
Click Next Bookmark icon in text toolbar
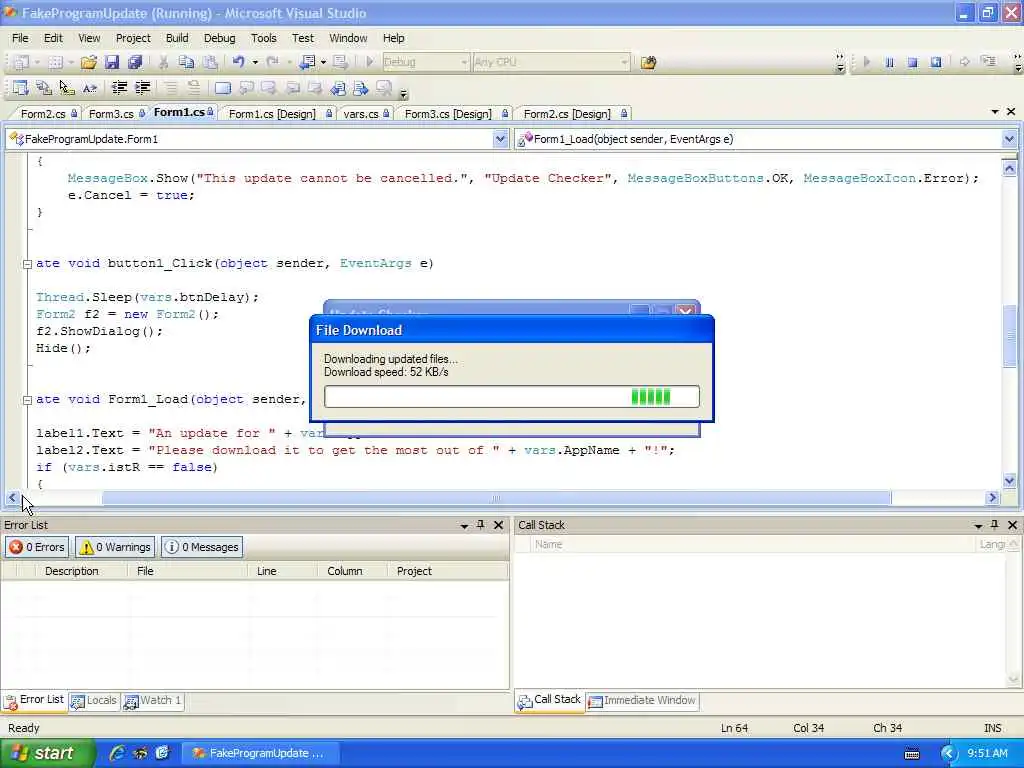click(x=269, y=88)
